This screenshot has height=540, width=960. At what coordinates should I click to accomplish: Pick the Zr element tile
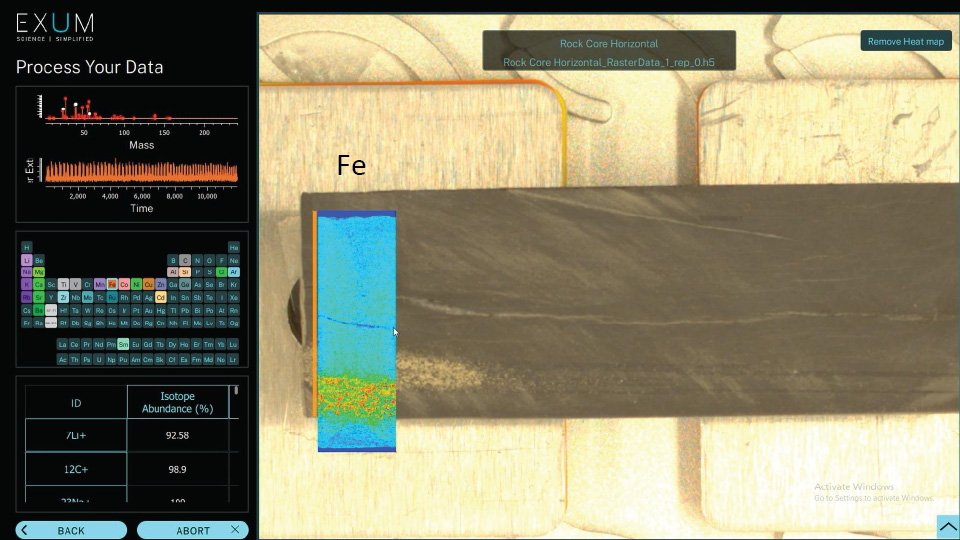coord(63,297)
